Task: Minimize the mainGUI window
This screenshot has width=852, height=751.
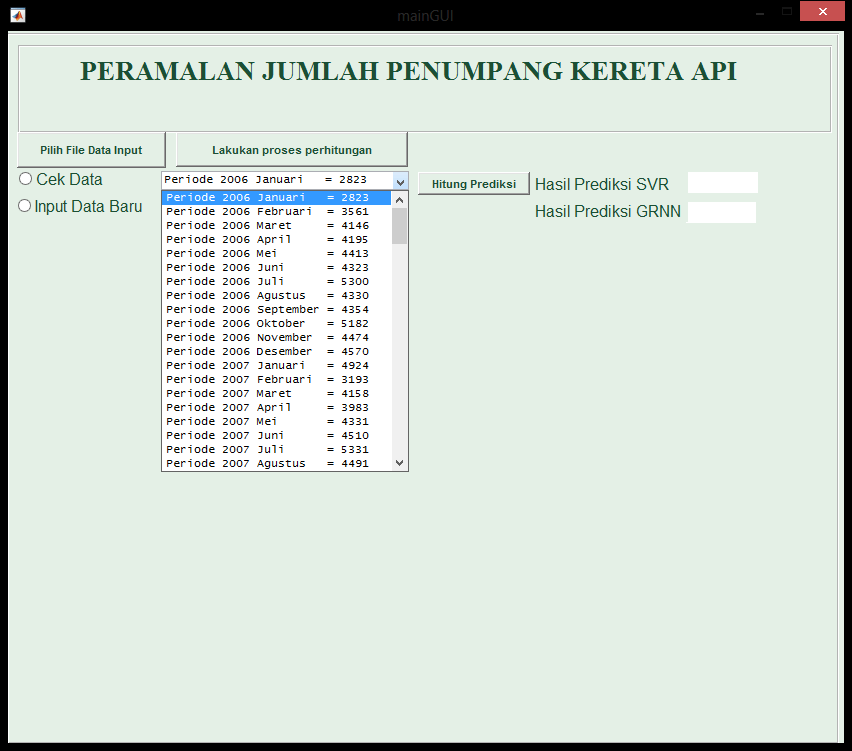Action: tap(761, 12)
